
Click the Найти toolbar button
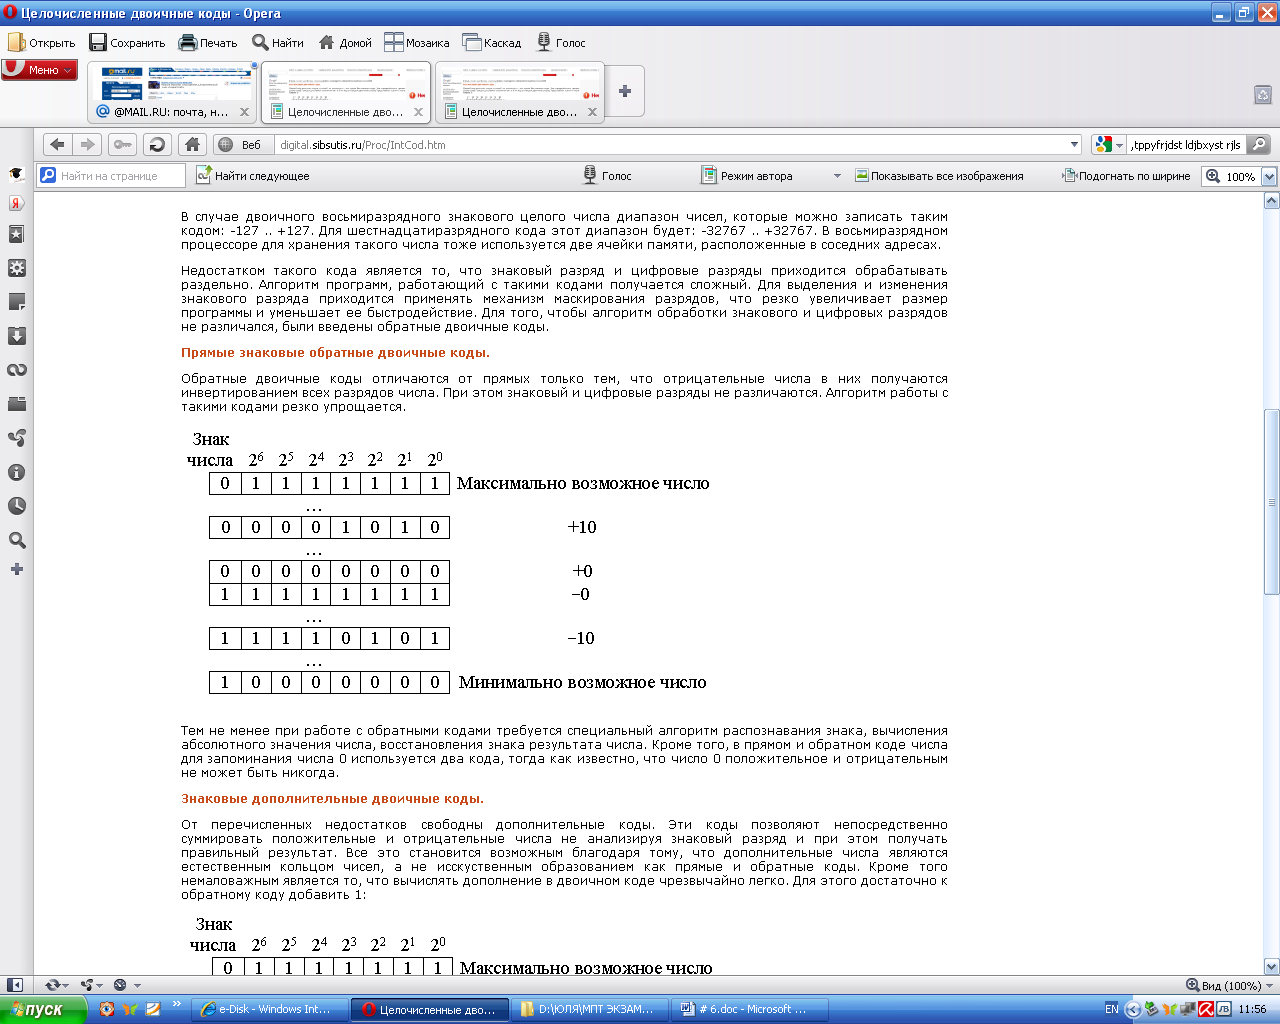pyautogui.click(x=278, y=42)
